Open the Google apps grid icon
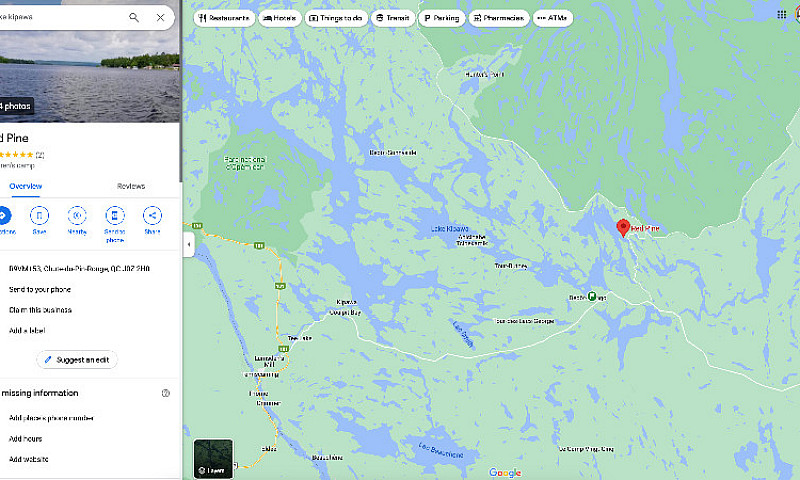The height and width of the screenshot is (480, 800). click(781, 14)
